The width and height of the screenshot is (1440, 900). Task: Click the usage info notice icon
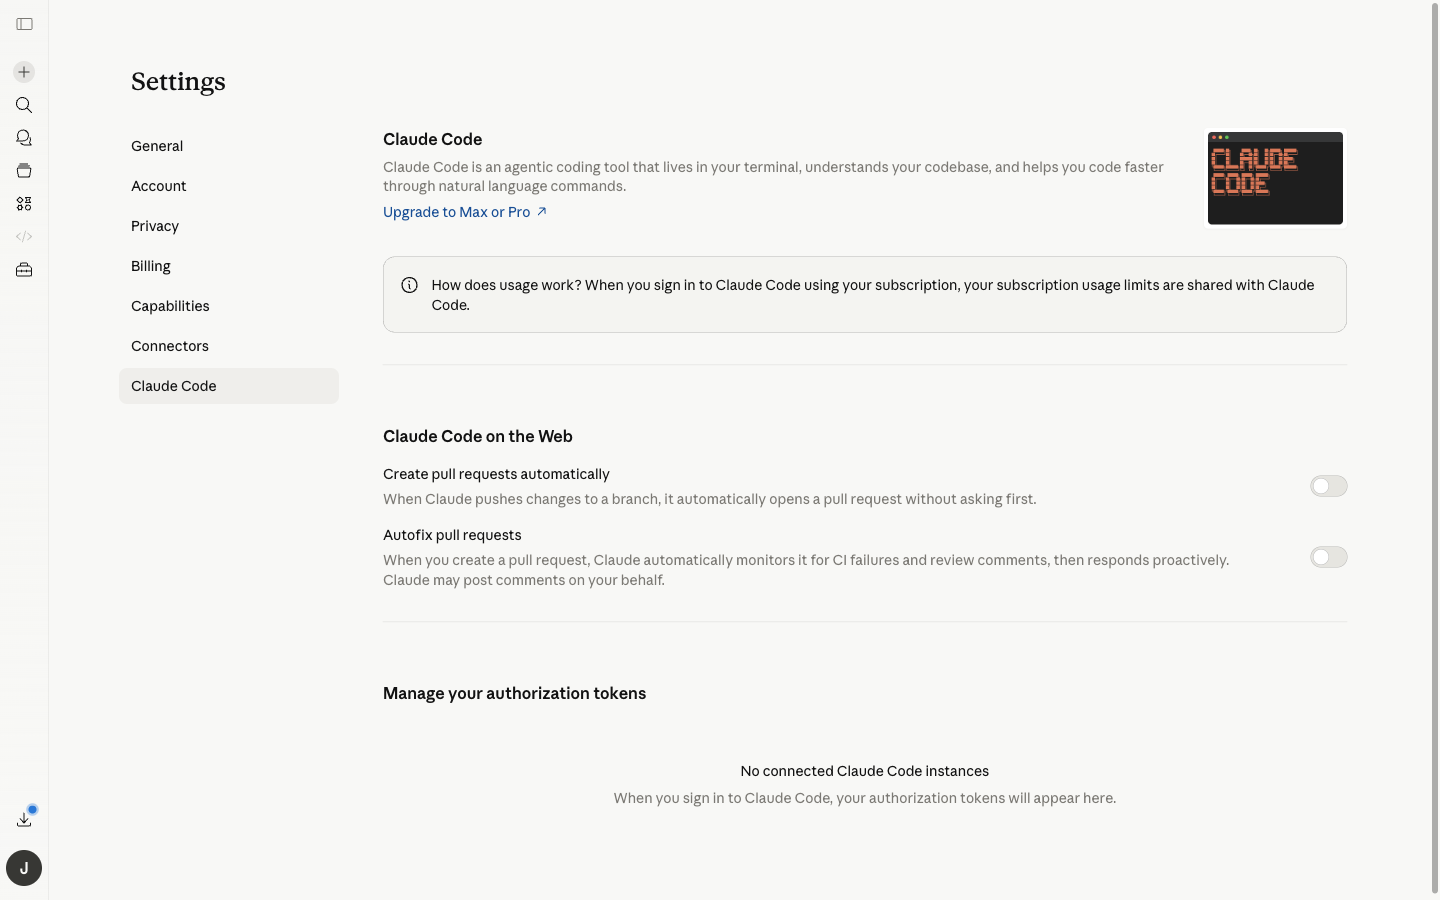(x=409, y=284)
